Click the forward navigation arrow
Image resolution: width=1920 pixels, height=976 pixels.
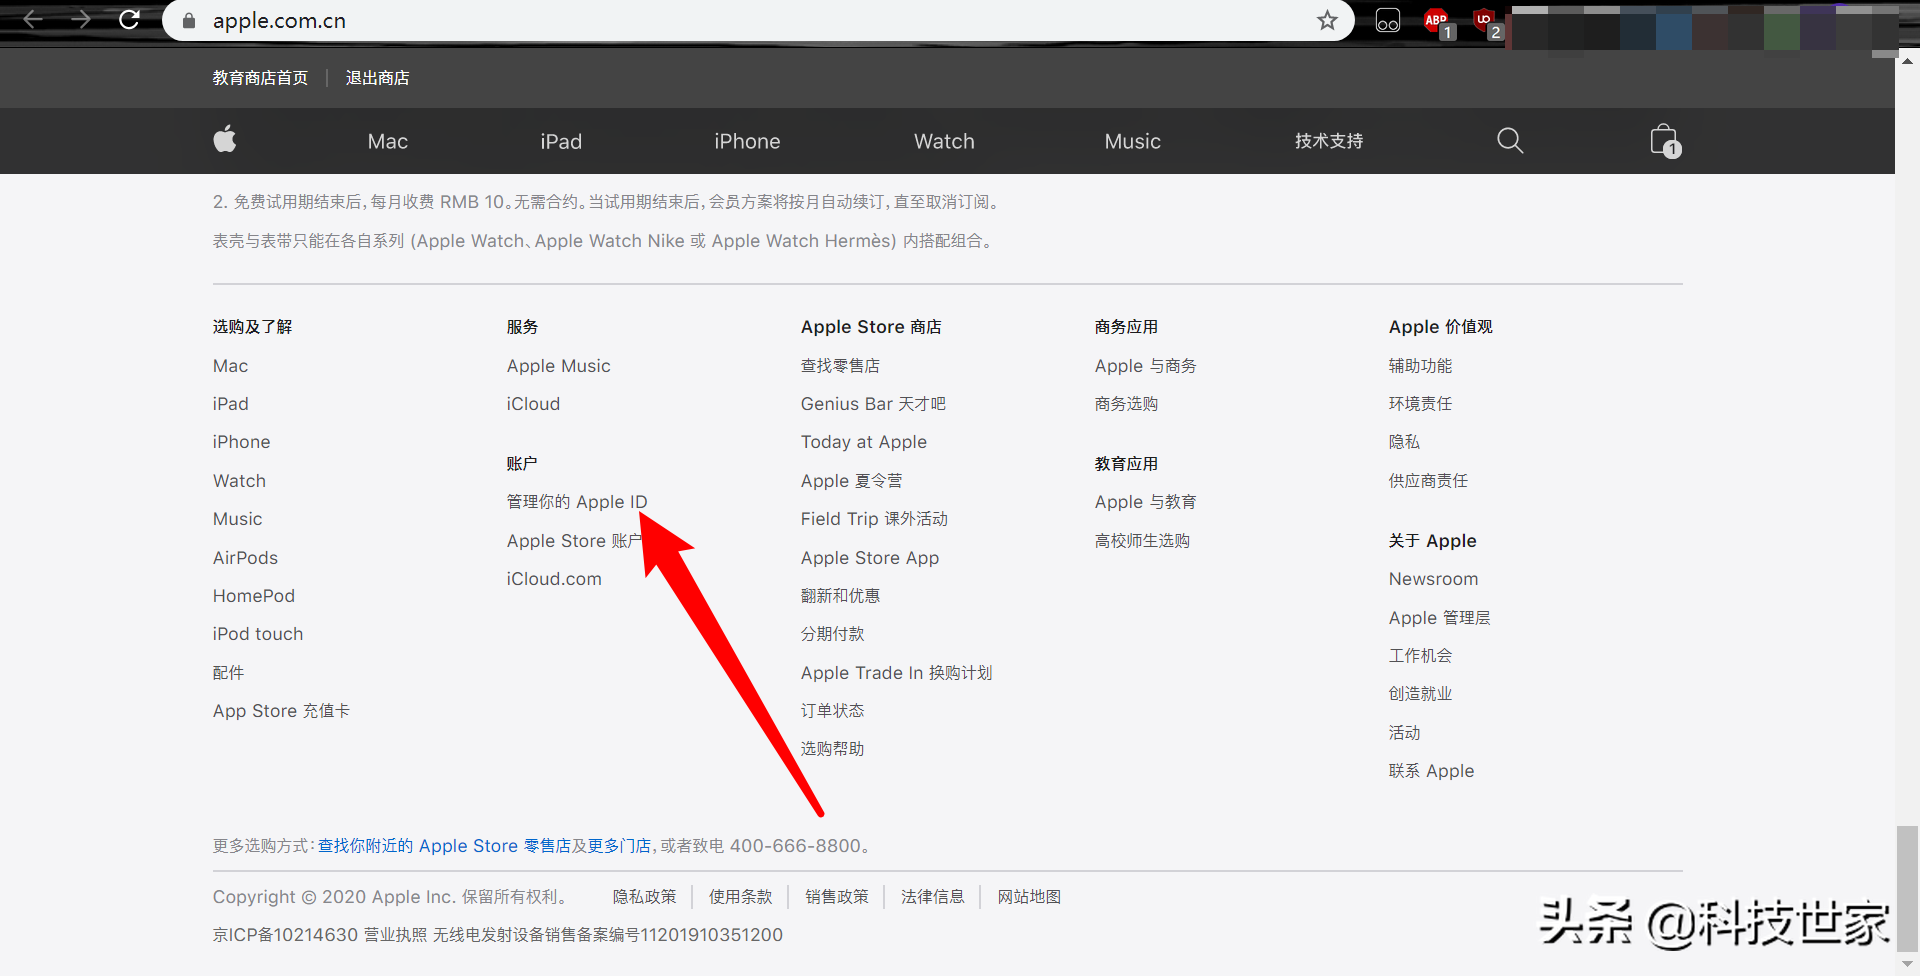pos(81,19)
